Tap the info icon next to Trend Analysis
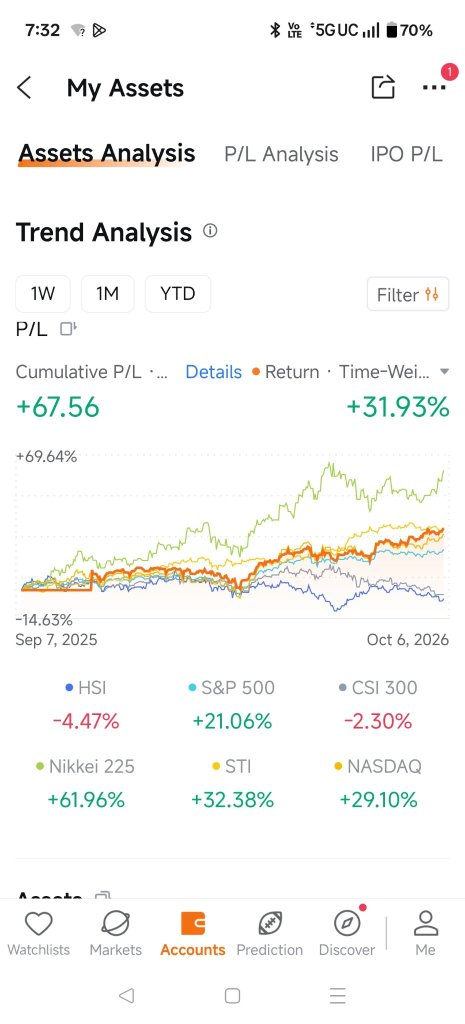Screen dimensions: 465x1024 [x=210, y=231]
